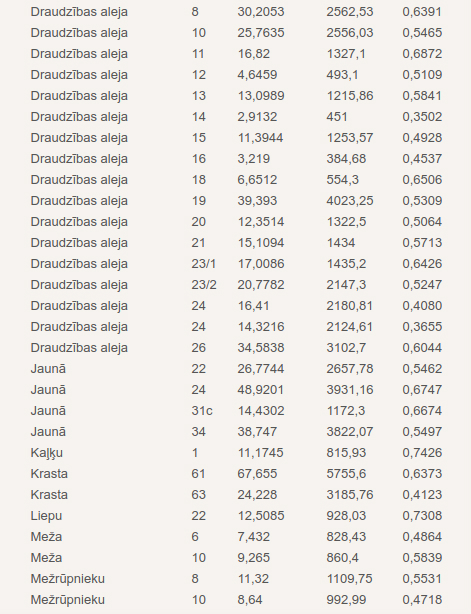471x614 pixels.
Task: Click the 0,6872 value for Draudzības aleja 11
Action: click(x=422, y=54)
